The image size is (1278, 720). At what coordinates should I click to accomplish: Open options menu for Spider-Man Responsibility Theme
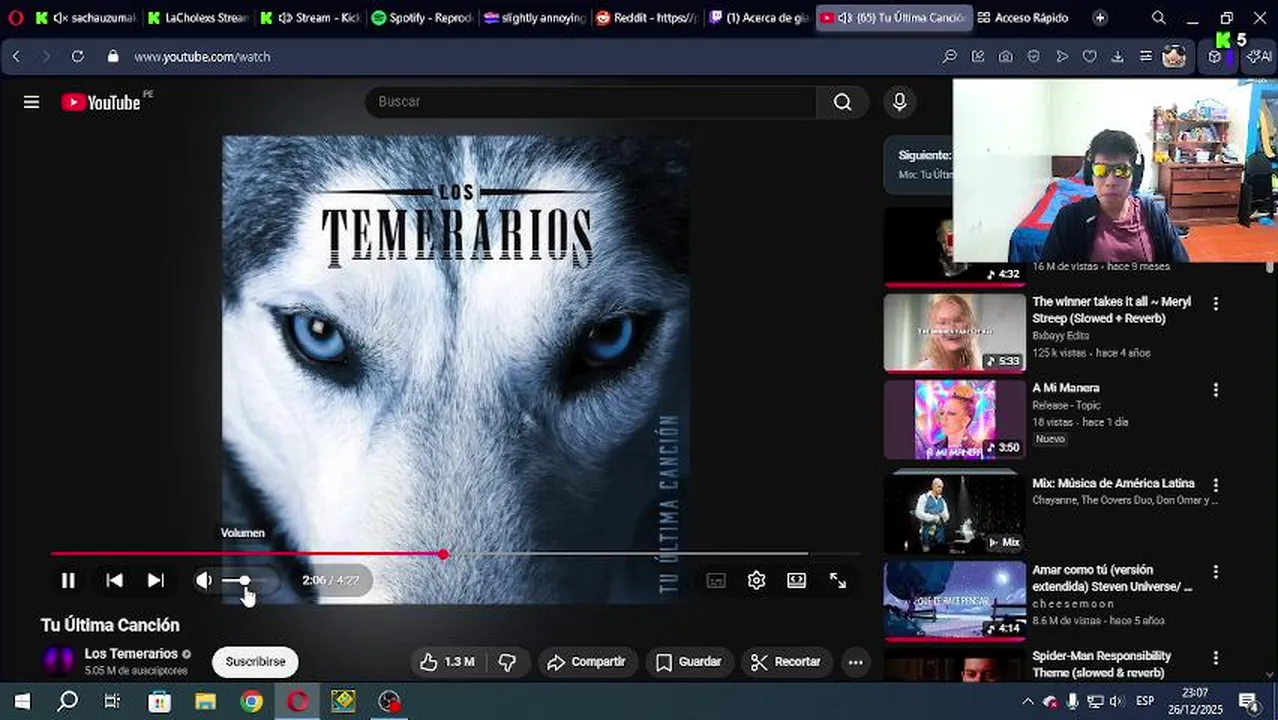click(1216, 658)
